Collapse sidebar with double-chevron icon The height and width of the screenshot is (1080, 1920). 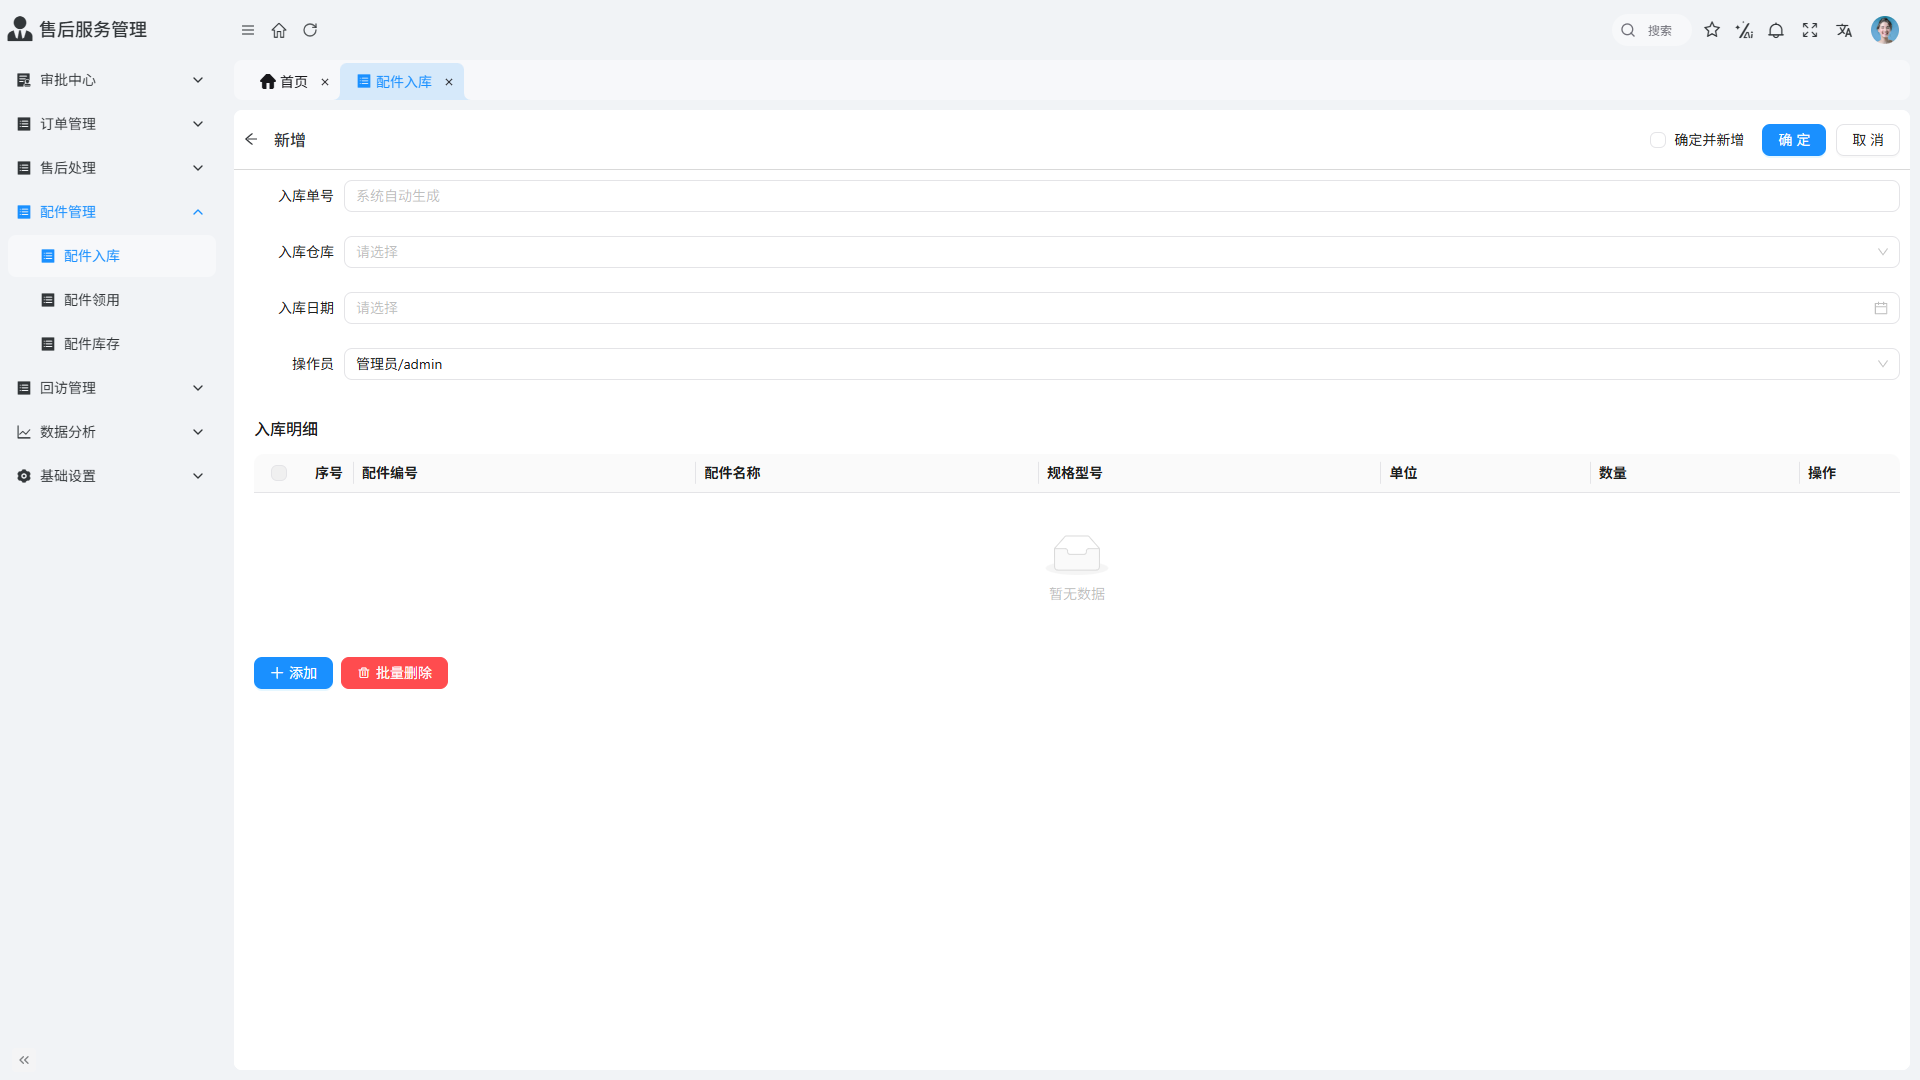pyautogui.click(x=24, y=1060)
